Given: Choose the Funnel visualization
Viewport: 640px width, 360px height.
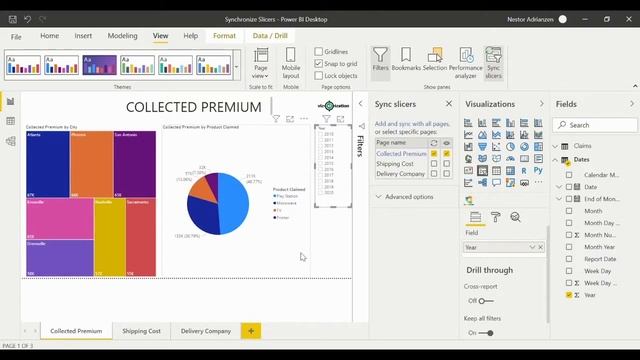Looking at the screenshot, I should [x=482, y=147].
